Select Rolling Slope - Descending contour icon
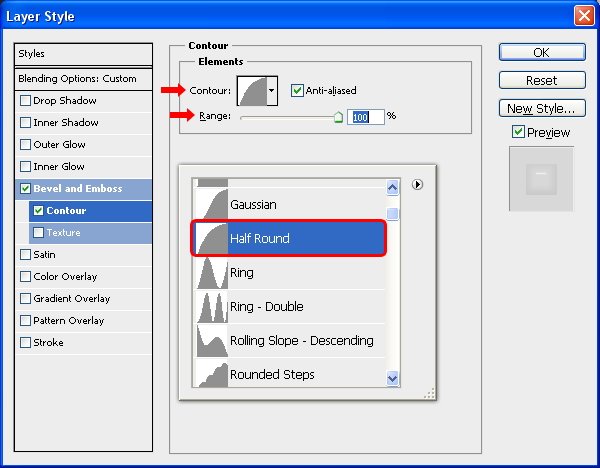 coord(211,341)
